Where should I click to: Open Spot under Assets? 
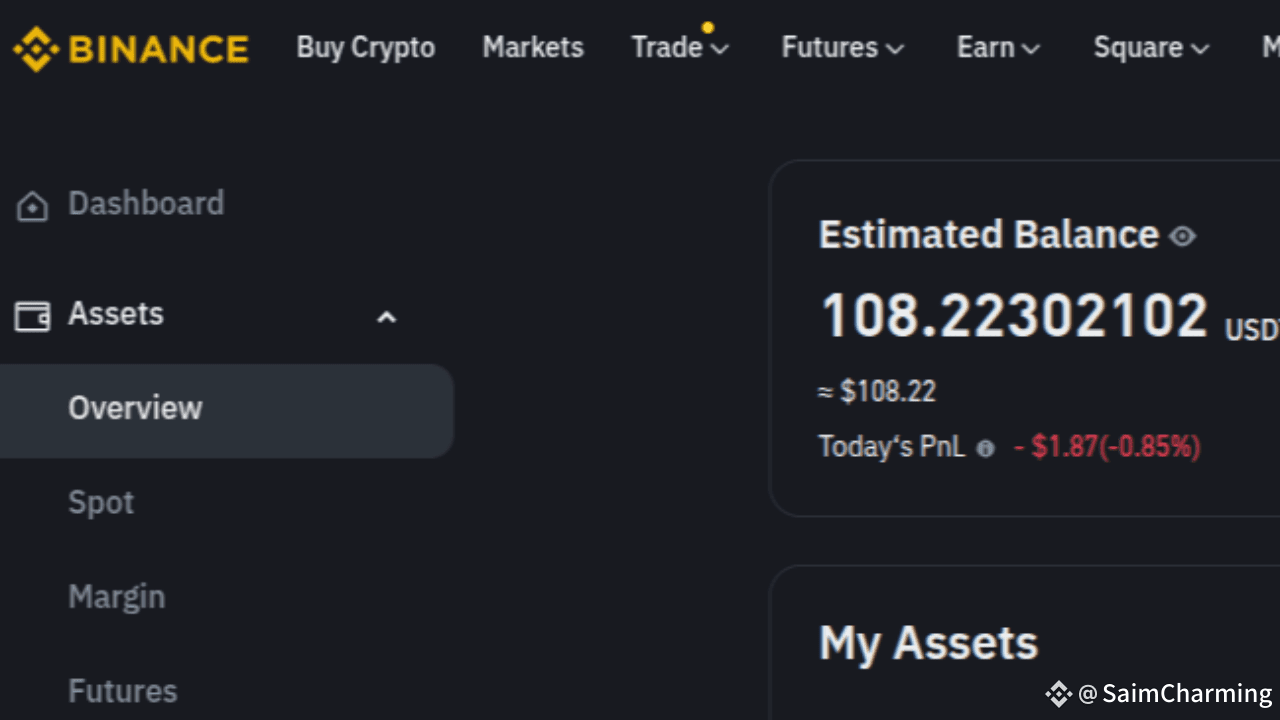(101, 502)
